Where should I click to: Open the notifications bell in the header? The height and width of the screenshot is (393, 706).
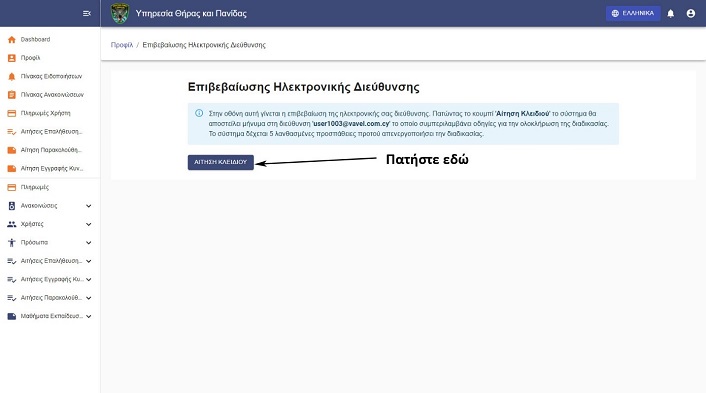tap(670, 14)
